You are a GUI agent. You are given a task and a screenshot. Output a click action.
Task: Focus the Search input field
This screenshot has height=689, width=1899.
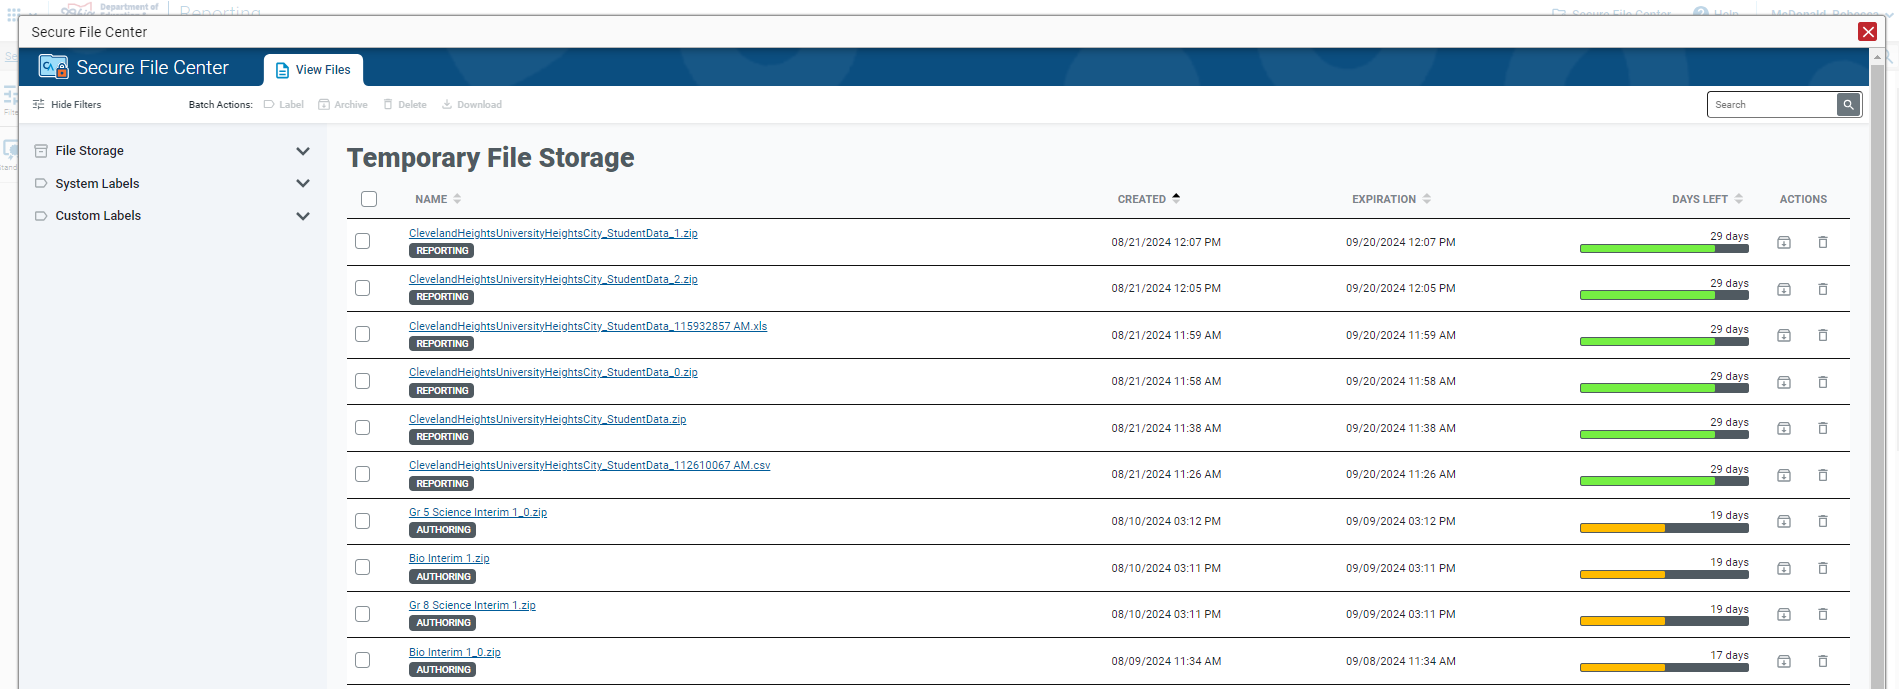tap(1772, 105)
